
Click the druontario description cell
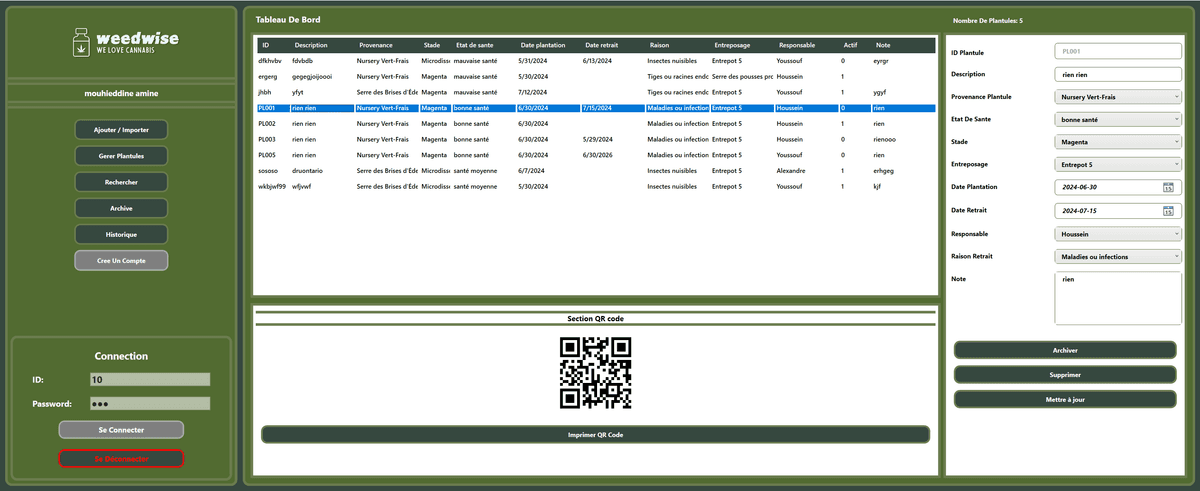pyautogui.click(x=311, y=171)
